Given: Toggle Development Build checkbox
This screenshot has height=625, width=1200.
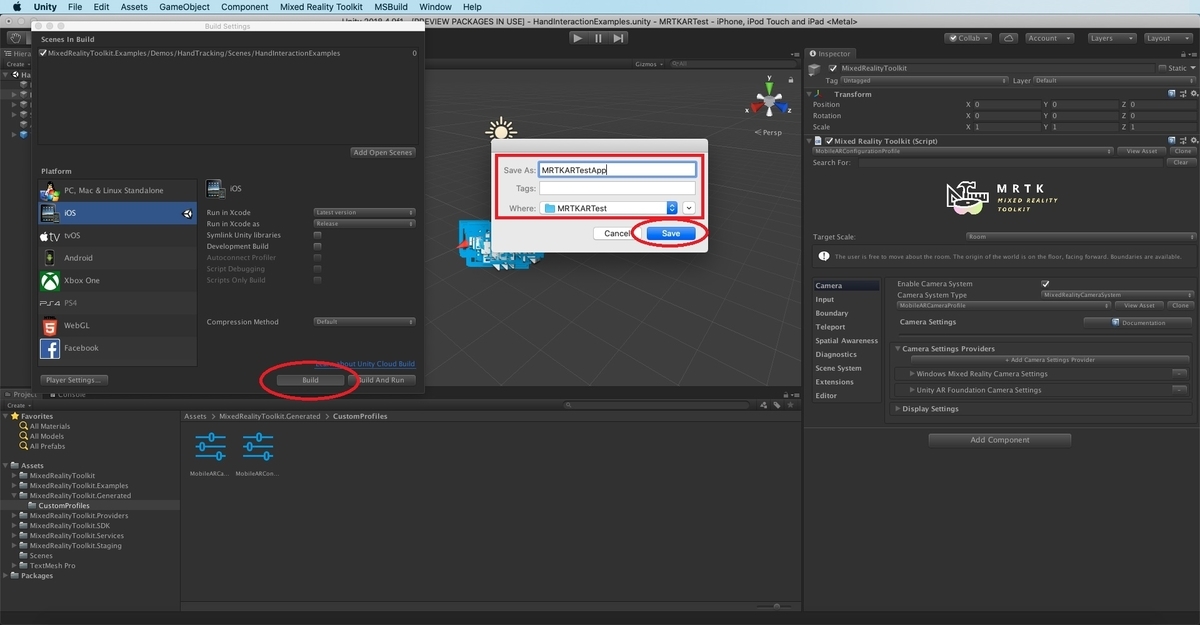Looking at the screenshot, I should pos(318,246).
